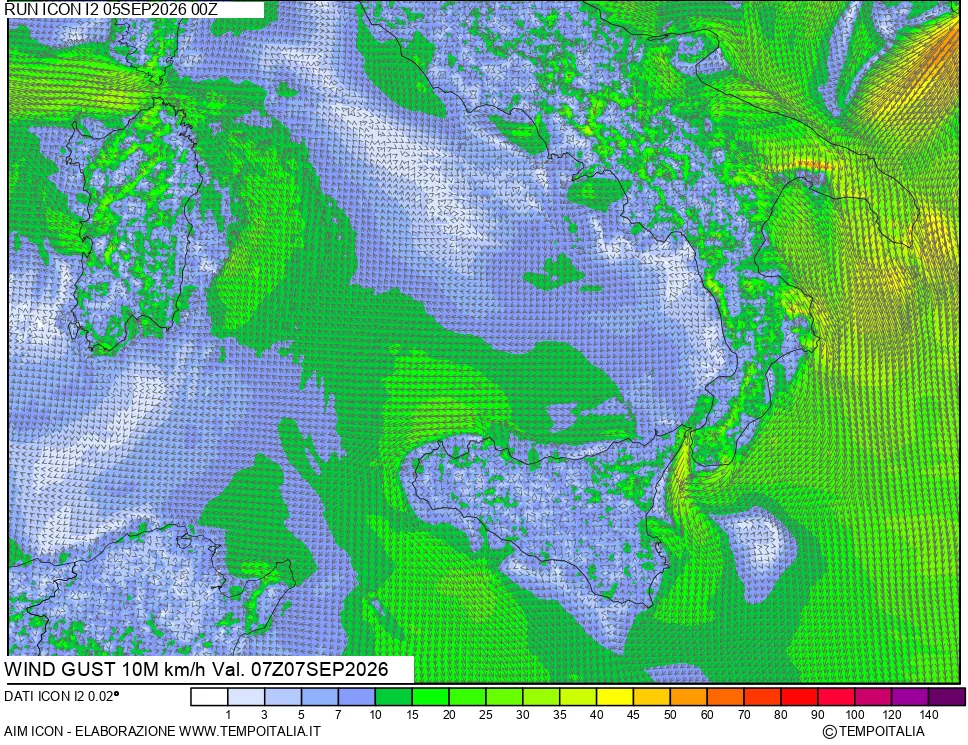Choose orange legend swatch between 50 and 60

point(689,697)
